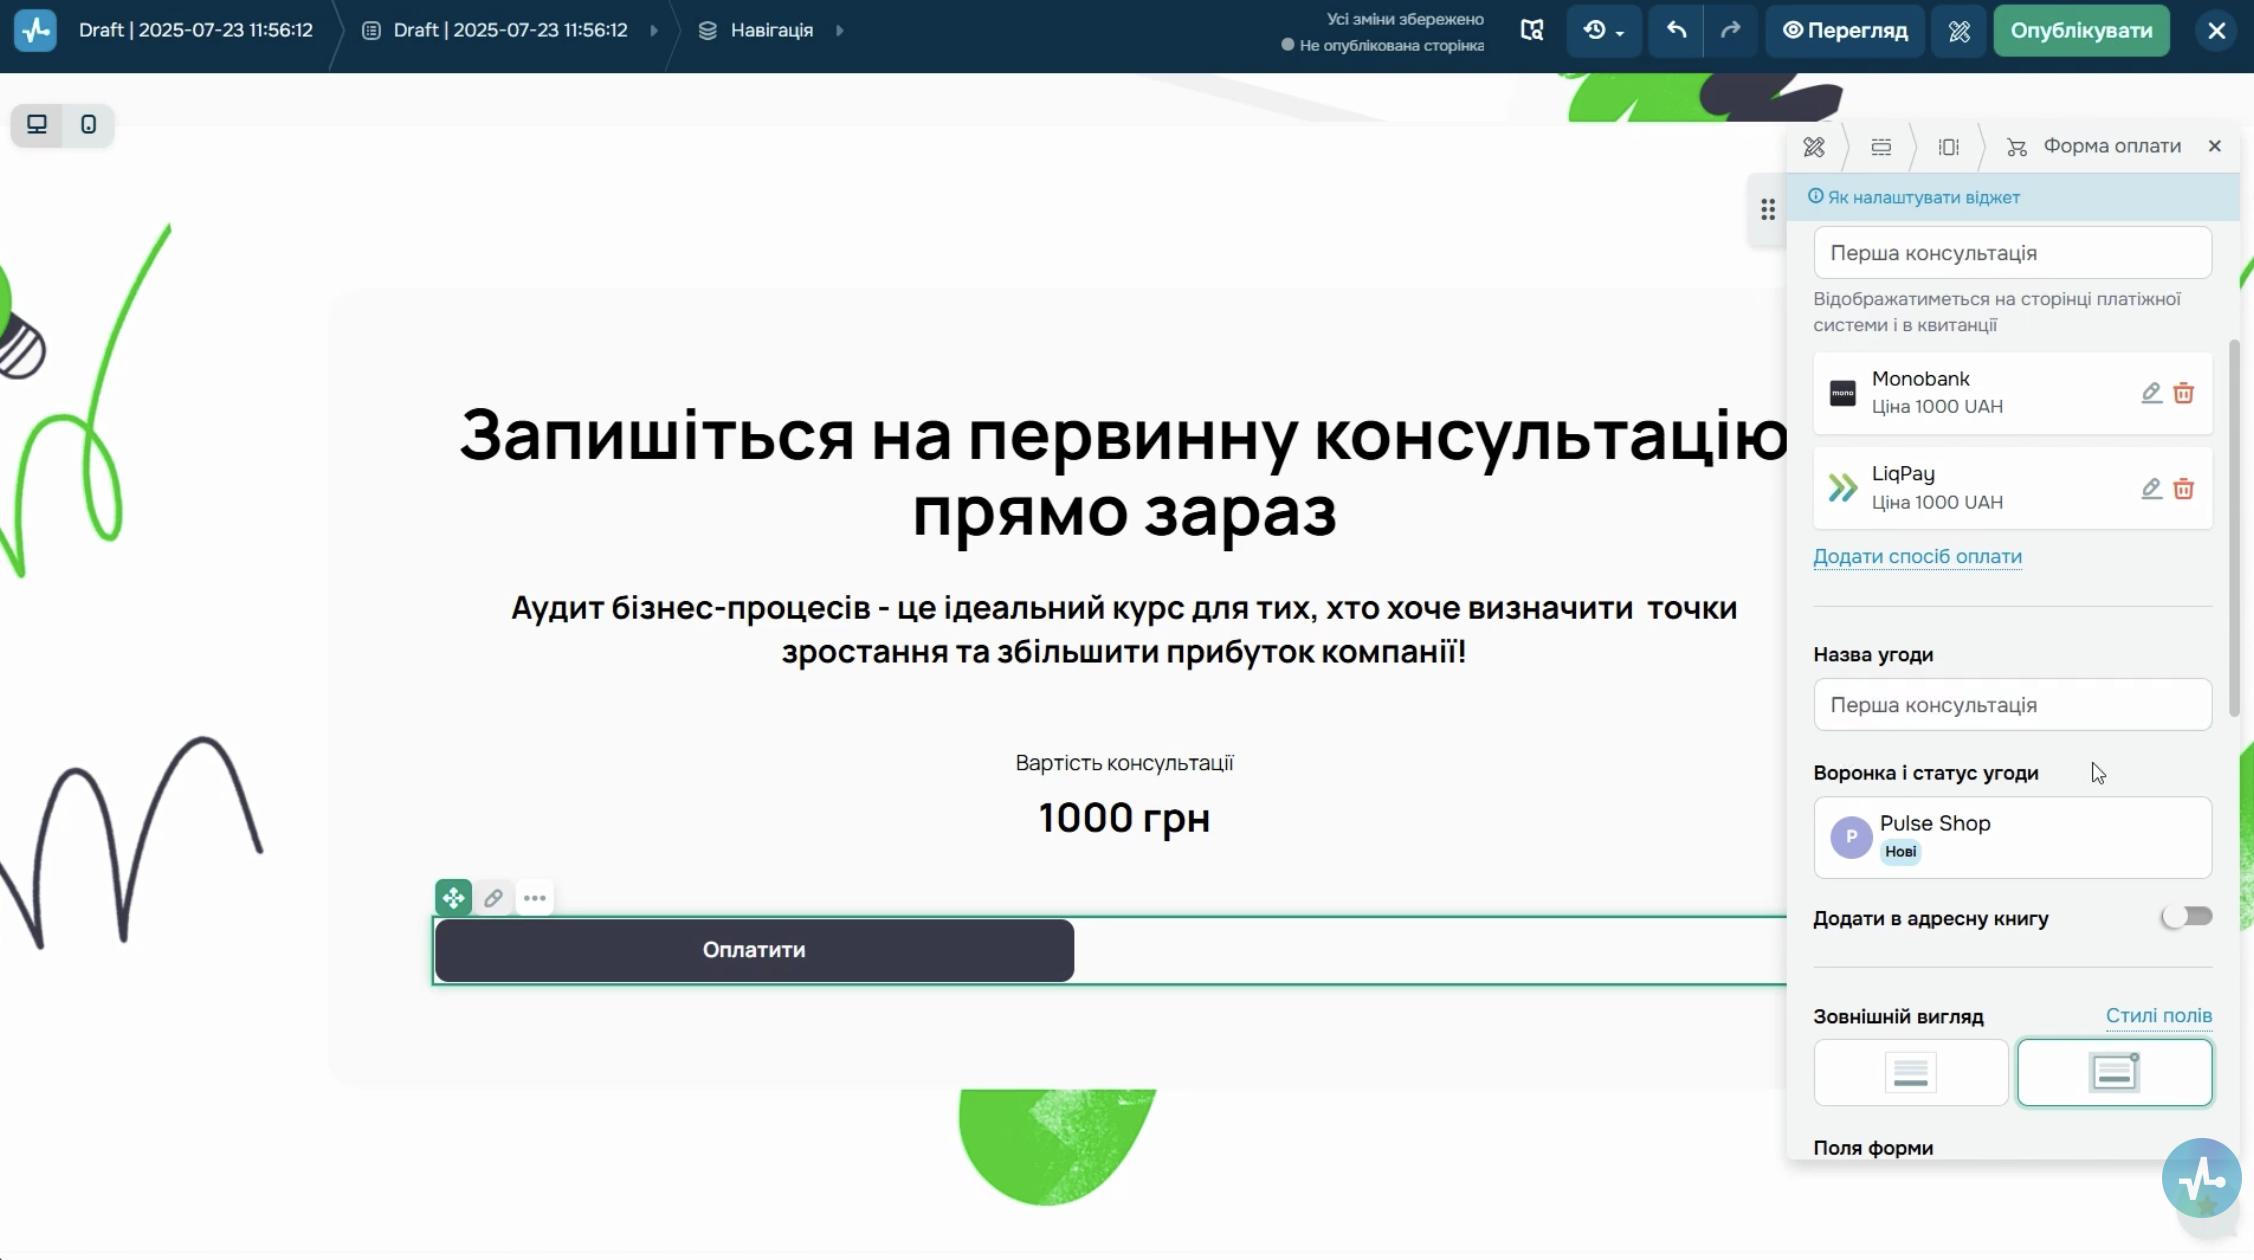Open version history dropdown
Screen dimensions: 2254x1260
[1603, 30]
